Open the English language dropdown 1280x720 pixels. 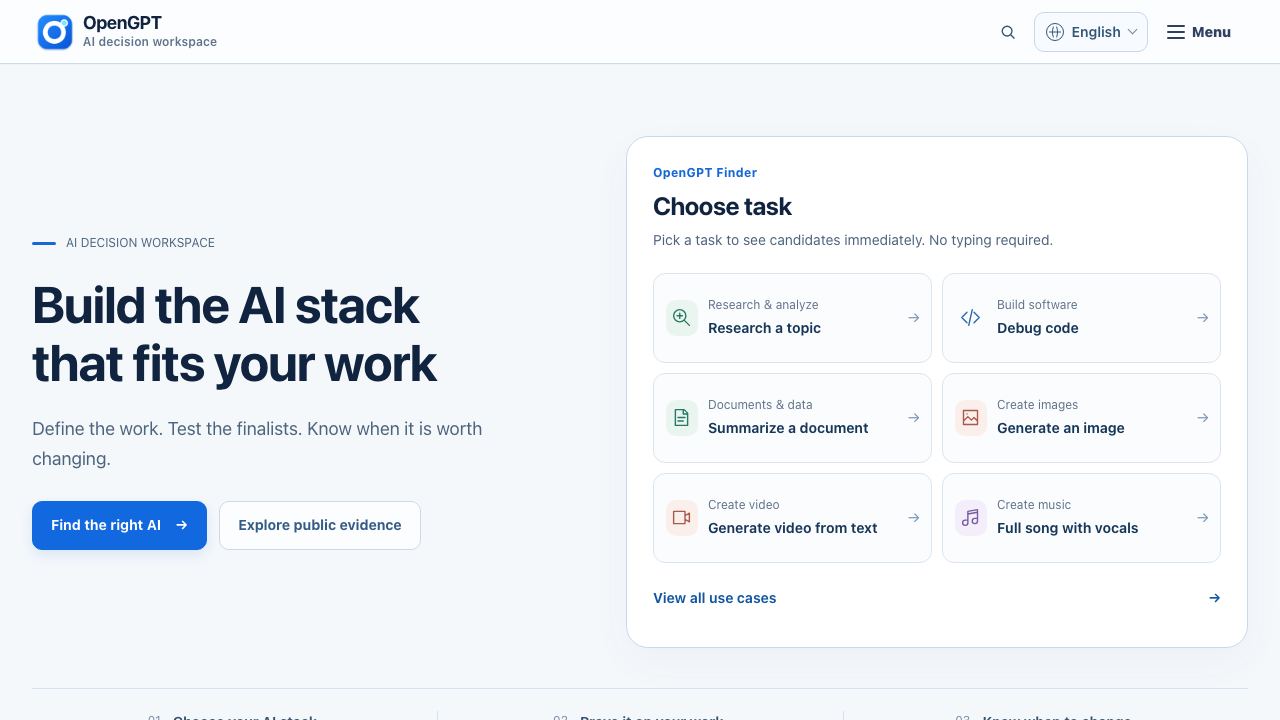tap(1091, 32)
